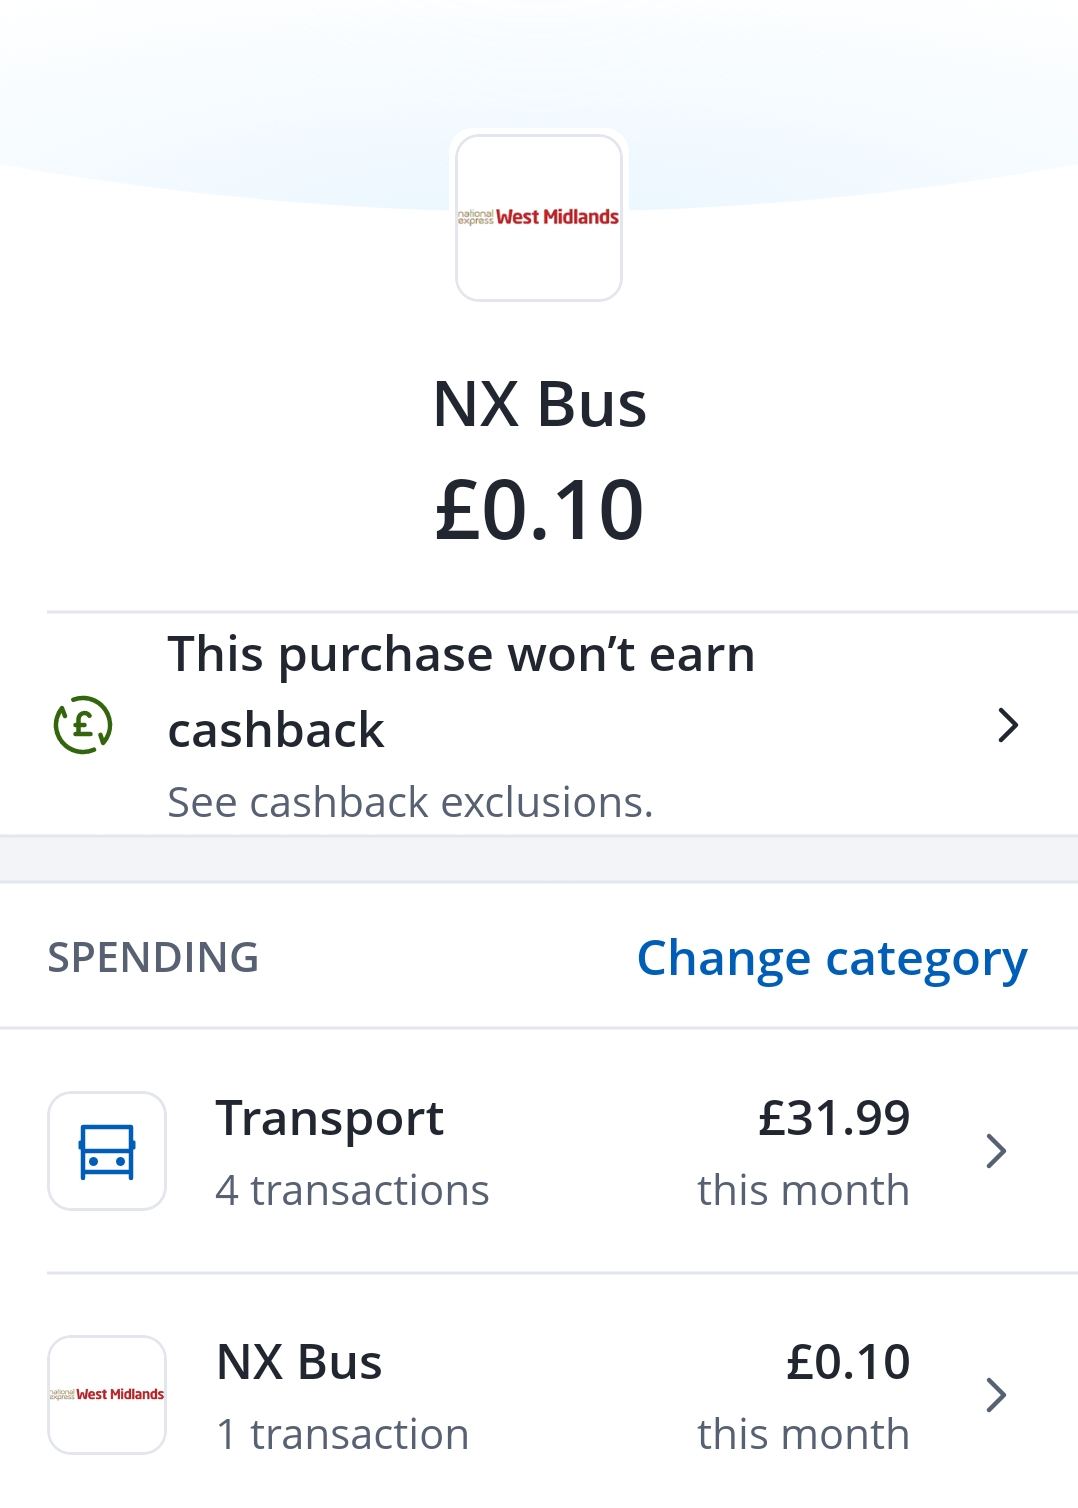The width and height of the screenshot is (1078, 1508).
Task: Tap the Transport bus category icon
Action: point(107,1151)
